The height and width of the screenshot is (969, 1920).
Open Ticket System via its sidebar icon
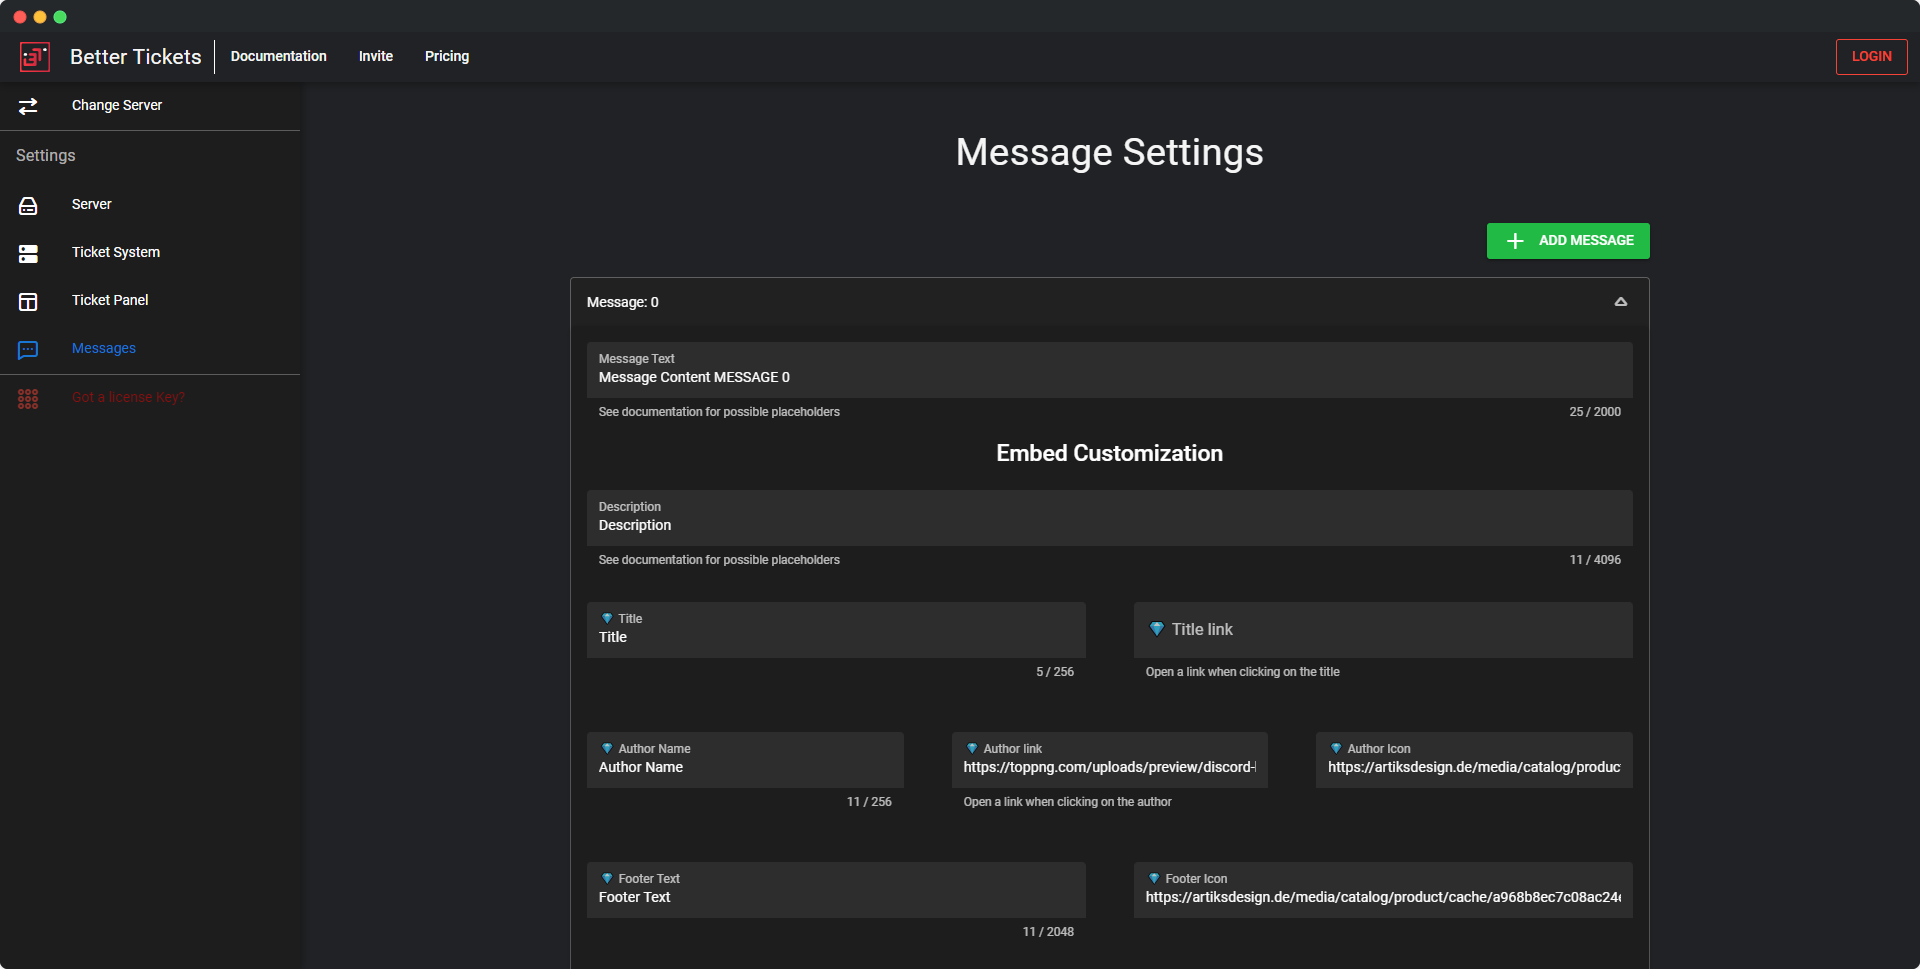tap(28, 254)
